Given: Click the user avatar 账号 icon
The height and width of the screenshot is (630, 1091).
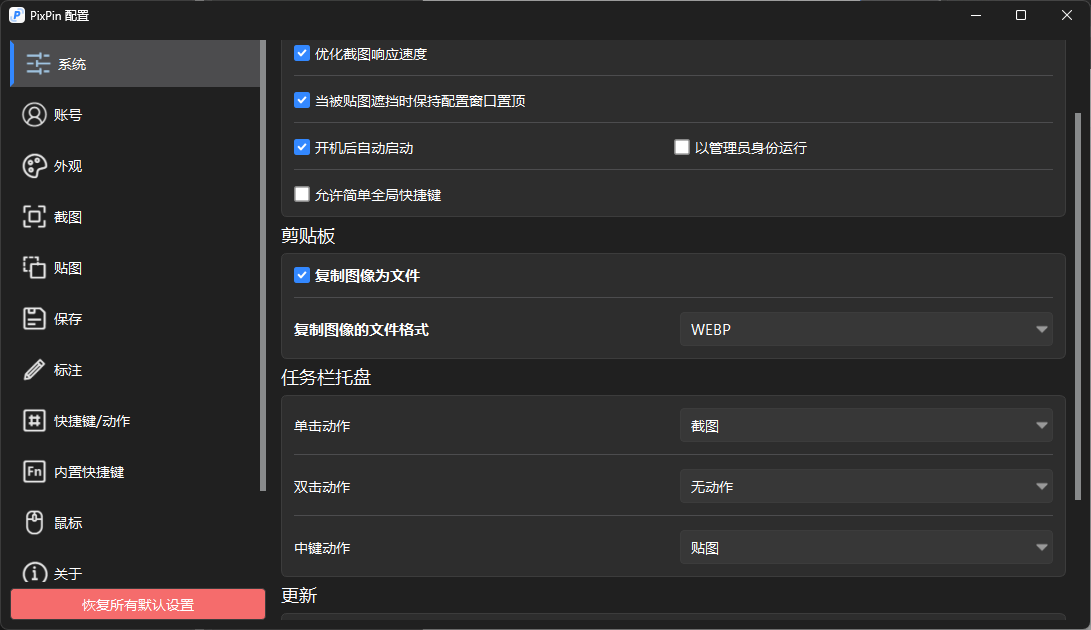Looking at the screenshot, I should [x=35, y=115].
